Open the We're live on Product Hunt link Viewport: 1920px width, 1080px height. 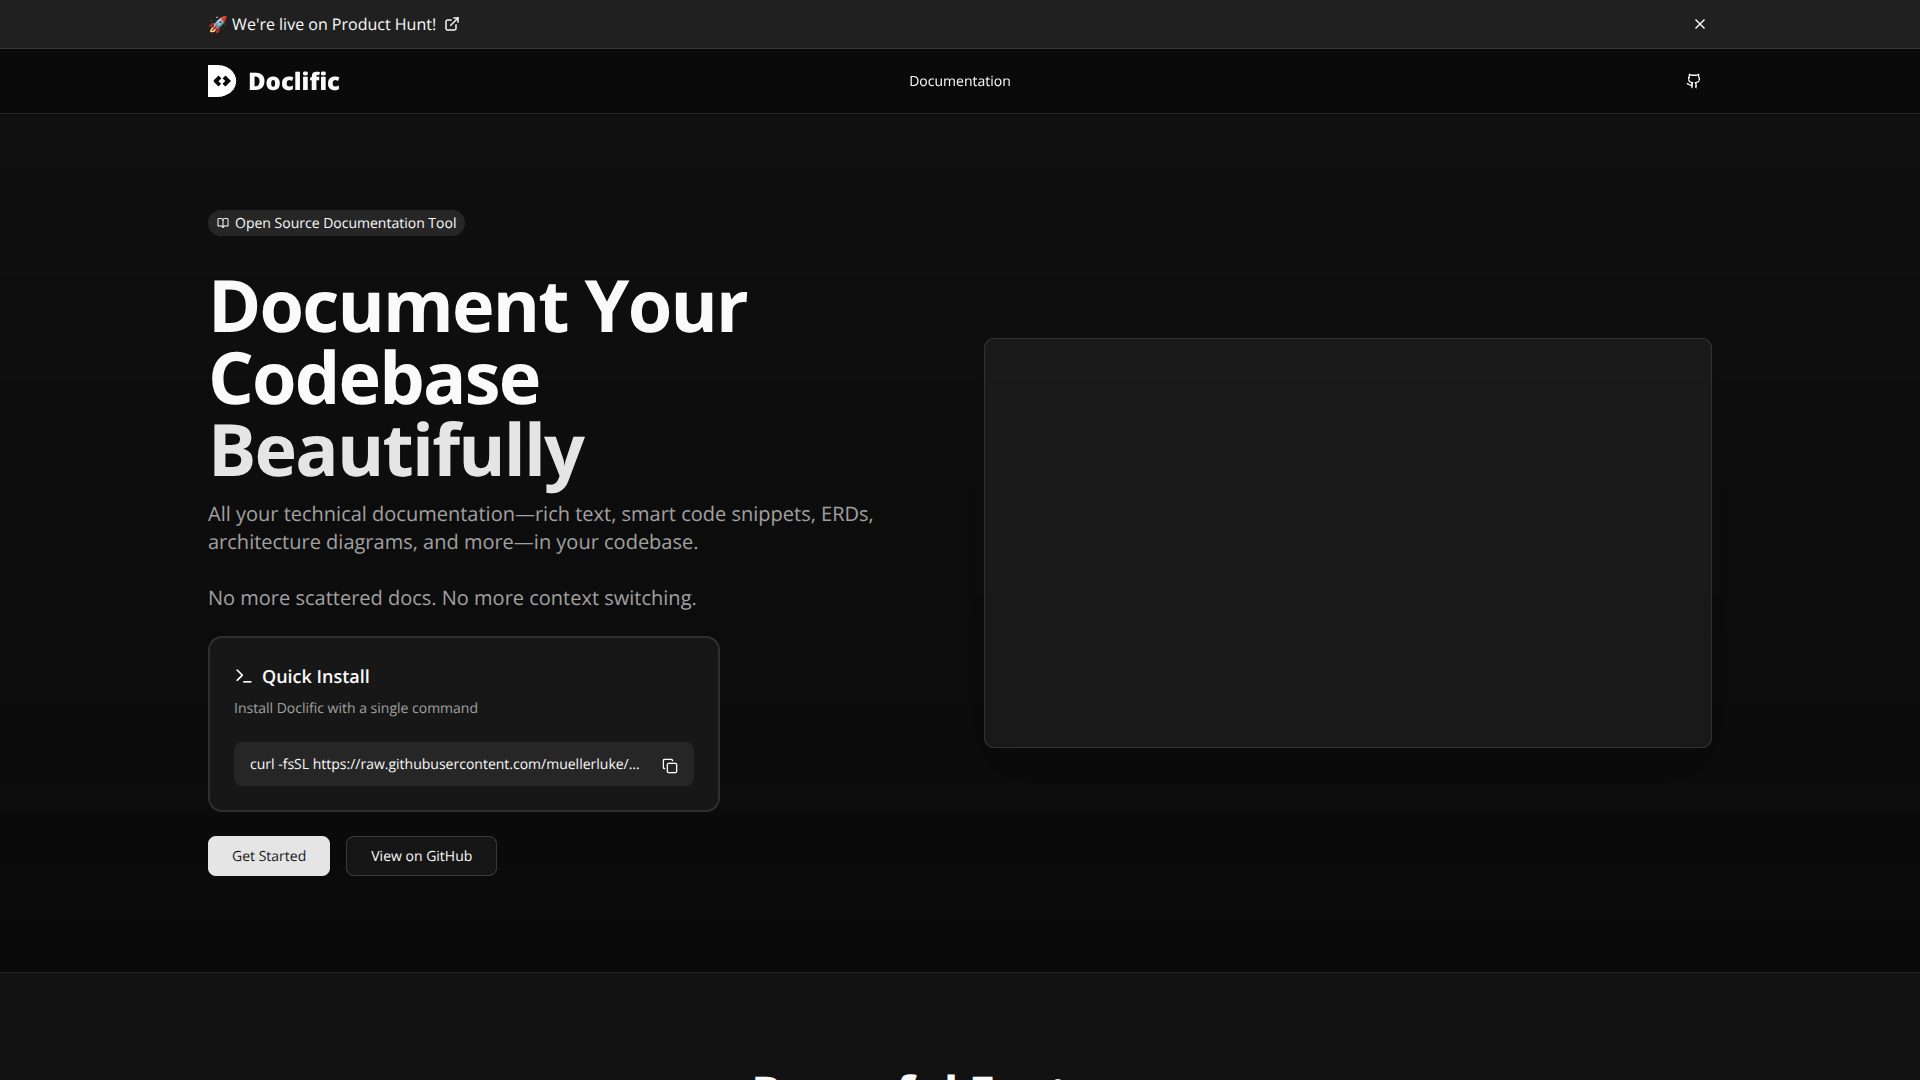point(334,23)
